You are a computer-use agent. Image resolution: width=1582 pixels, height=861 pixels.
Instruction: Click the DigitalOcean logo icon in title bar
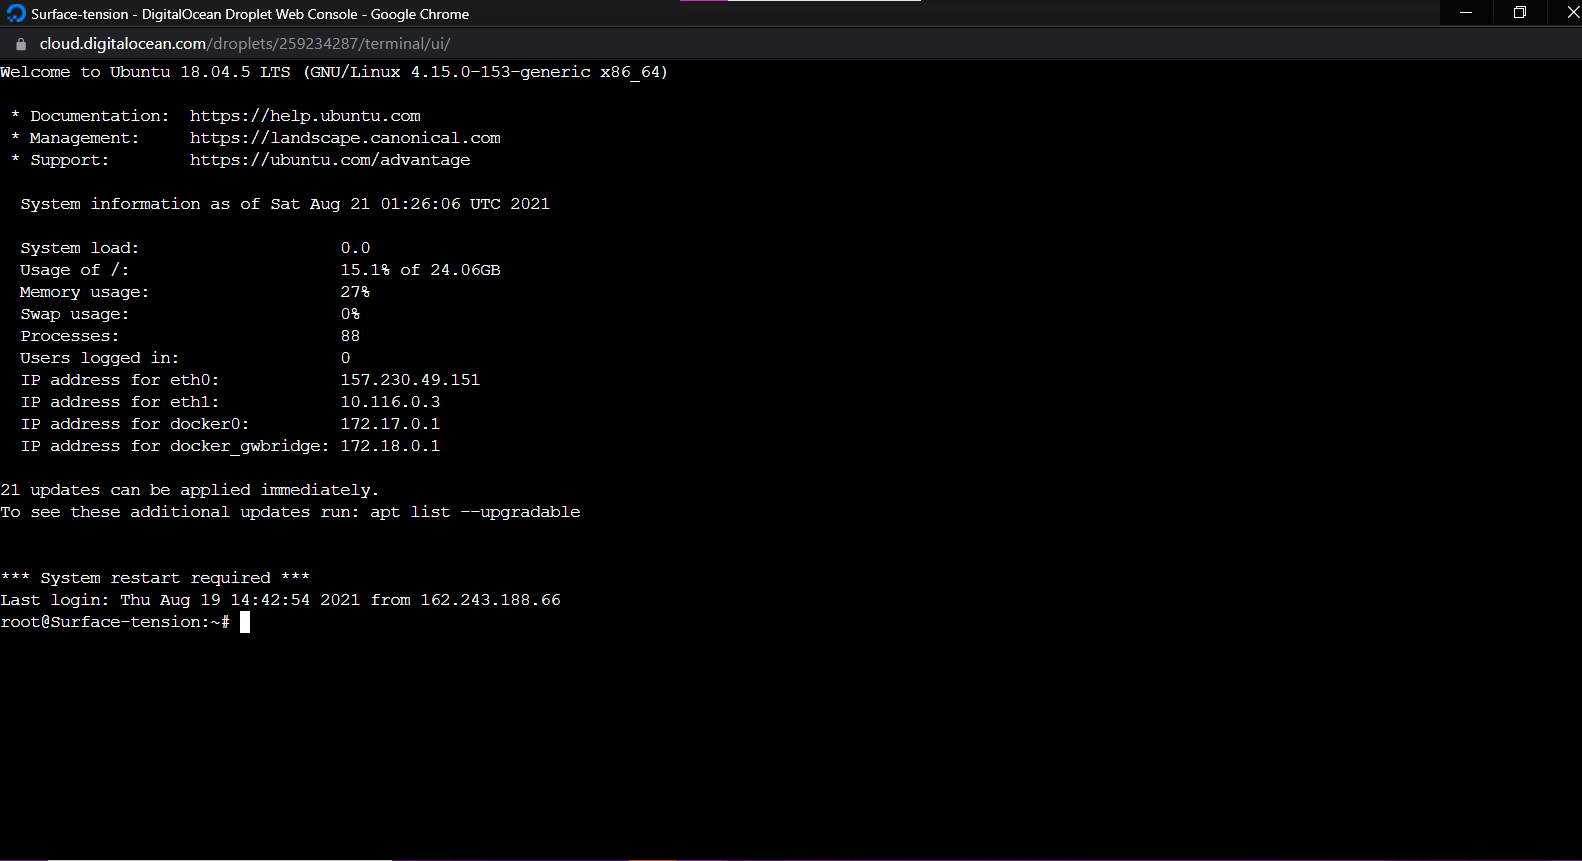(x=16, y=13)
